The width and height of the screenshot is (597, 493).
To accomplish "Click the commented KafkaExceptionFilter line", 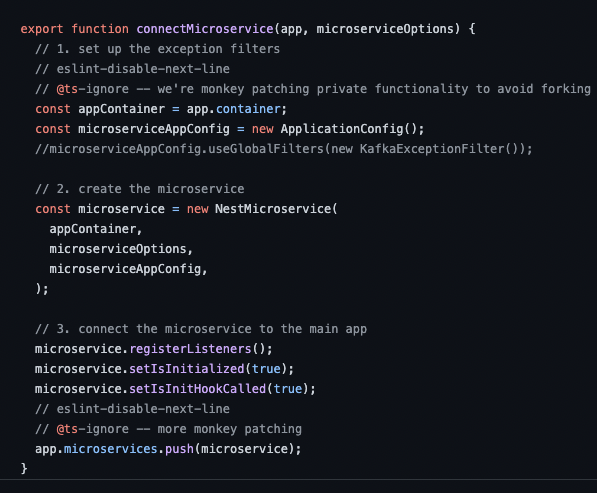I will (284, 149).
